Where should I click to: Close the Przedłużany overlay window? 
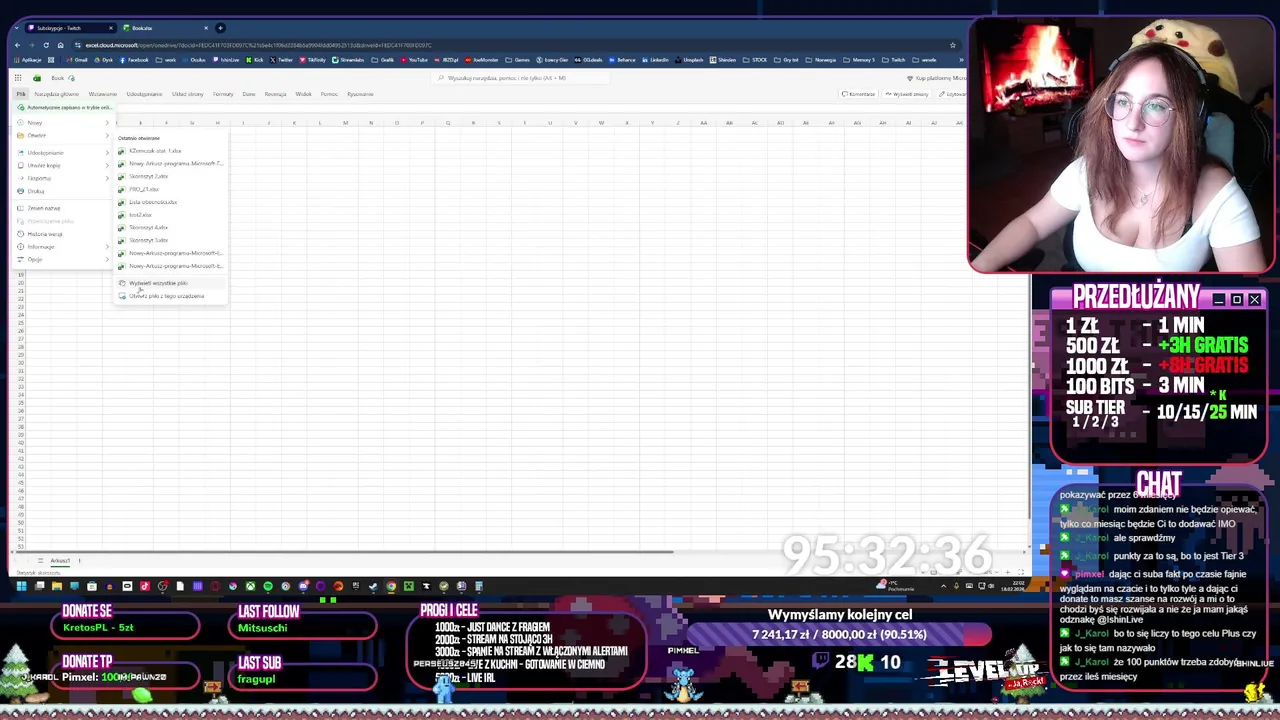tap(1254, 299)
